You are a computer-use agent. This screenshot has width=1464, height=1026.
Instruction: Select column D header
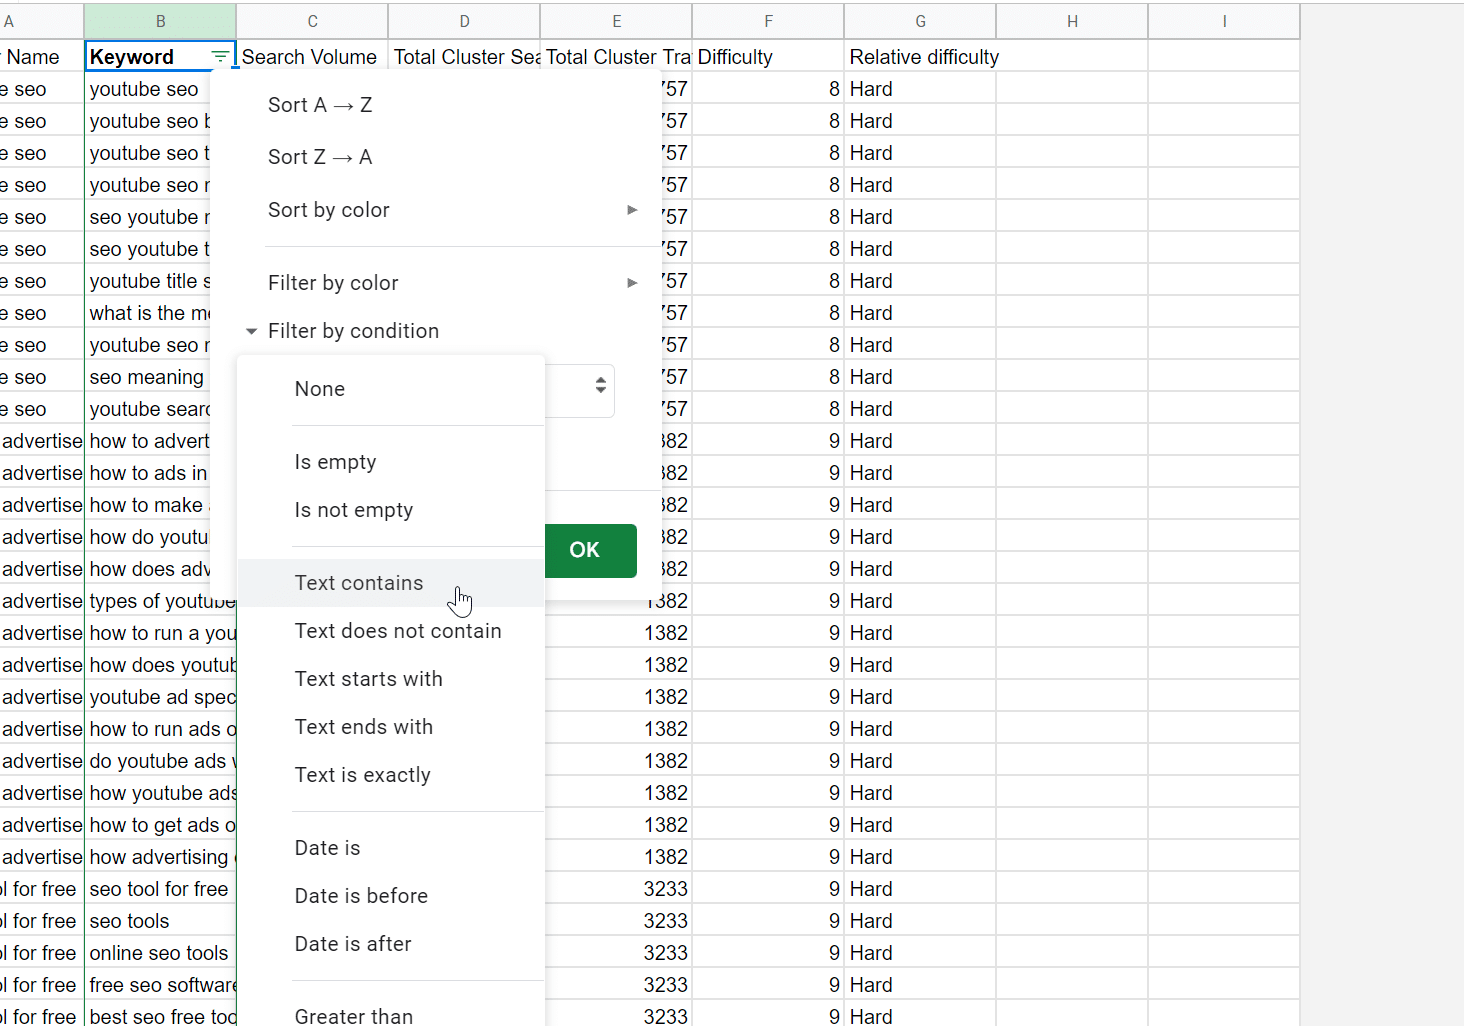click(464, 21)
